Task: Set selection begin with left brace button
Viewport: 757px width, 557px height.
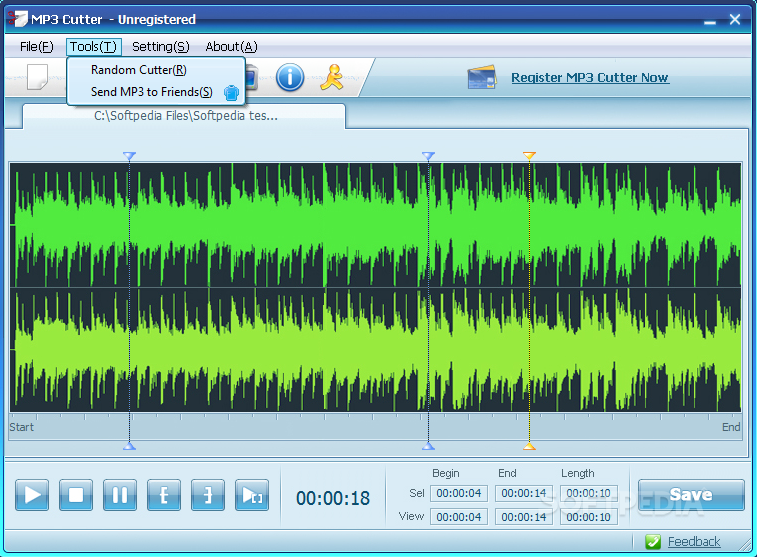Action: point(164,495)
